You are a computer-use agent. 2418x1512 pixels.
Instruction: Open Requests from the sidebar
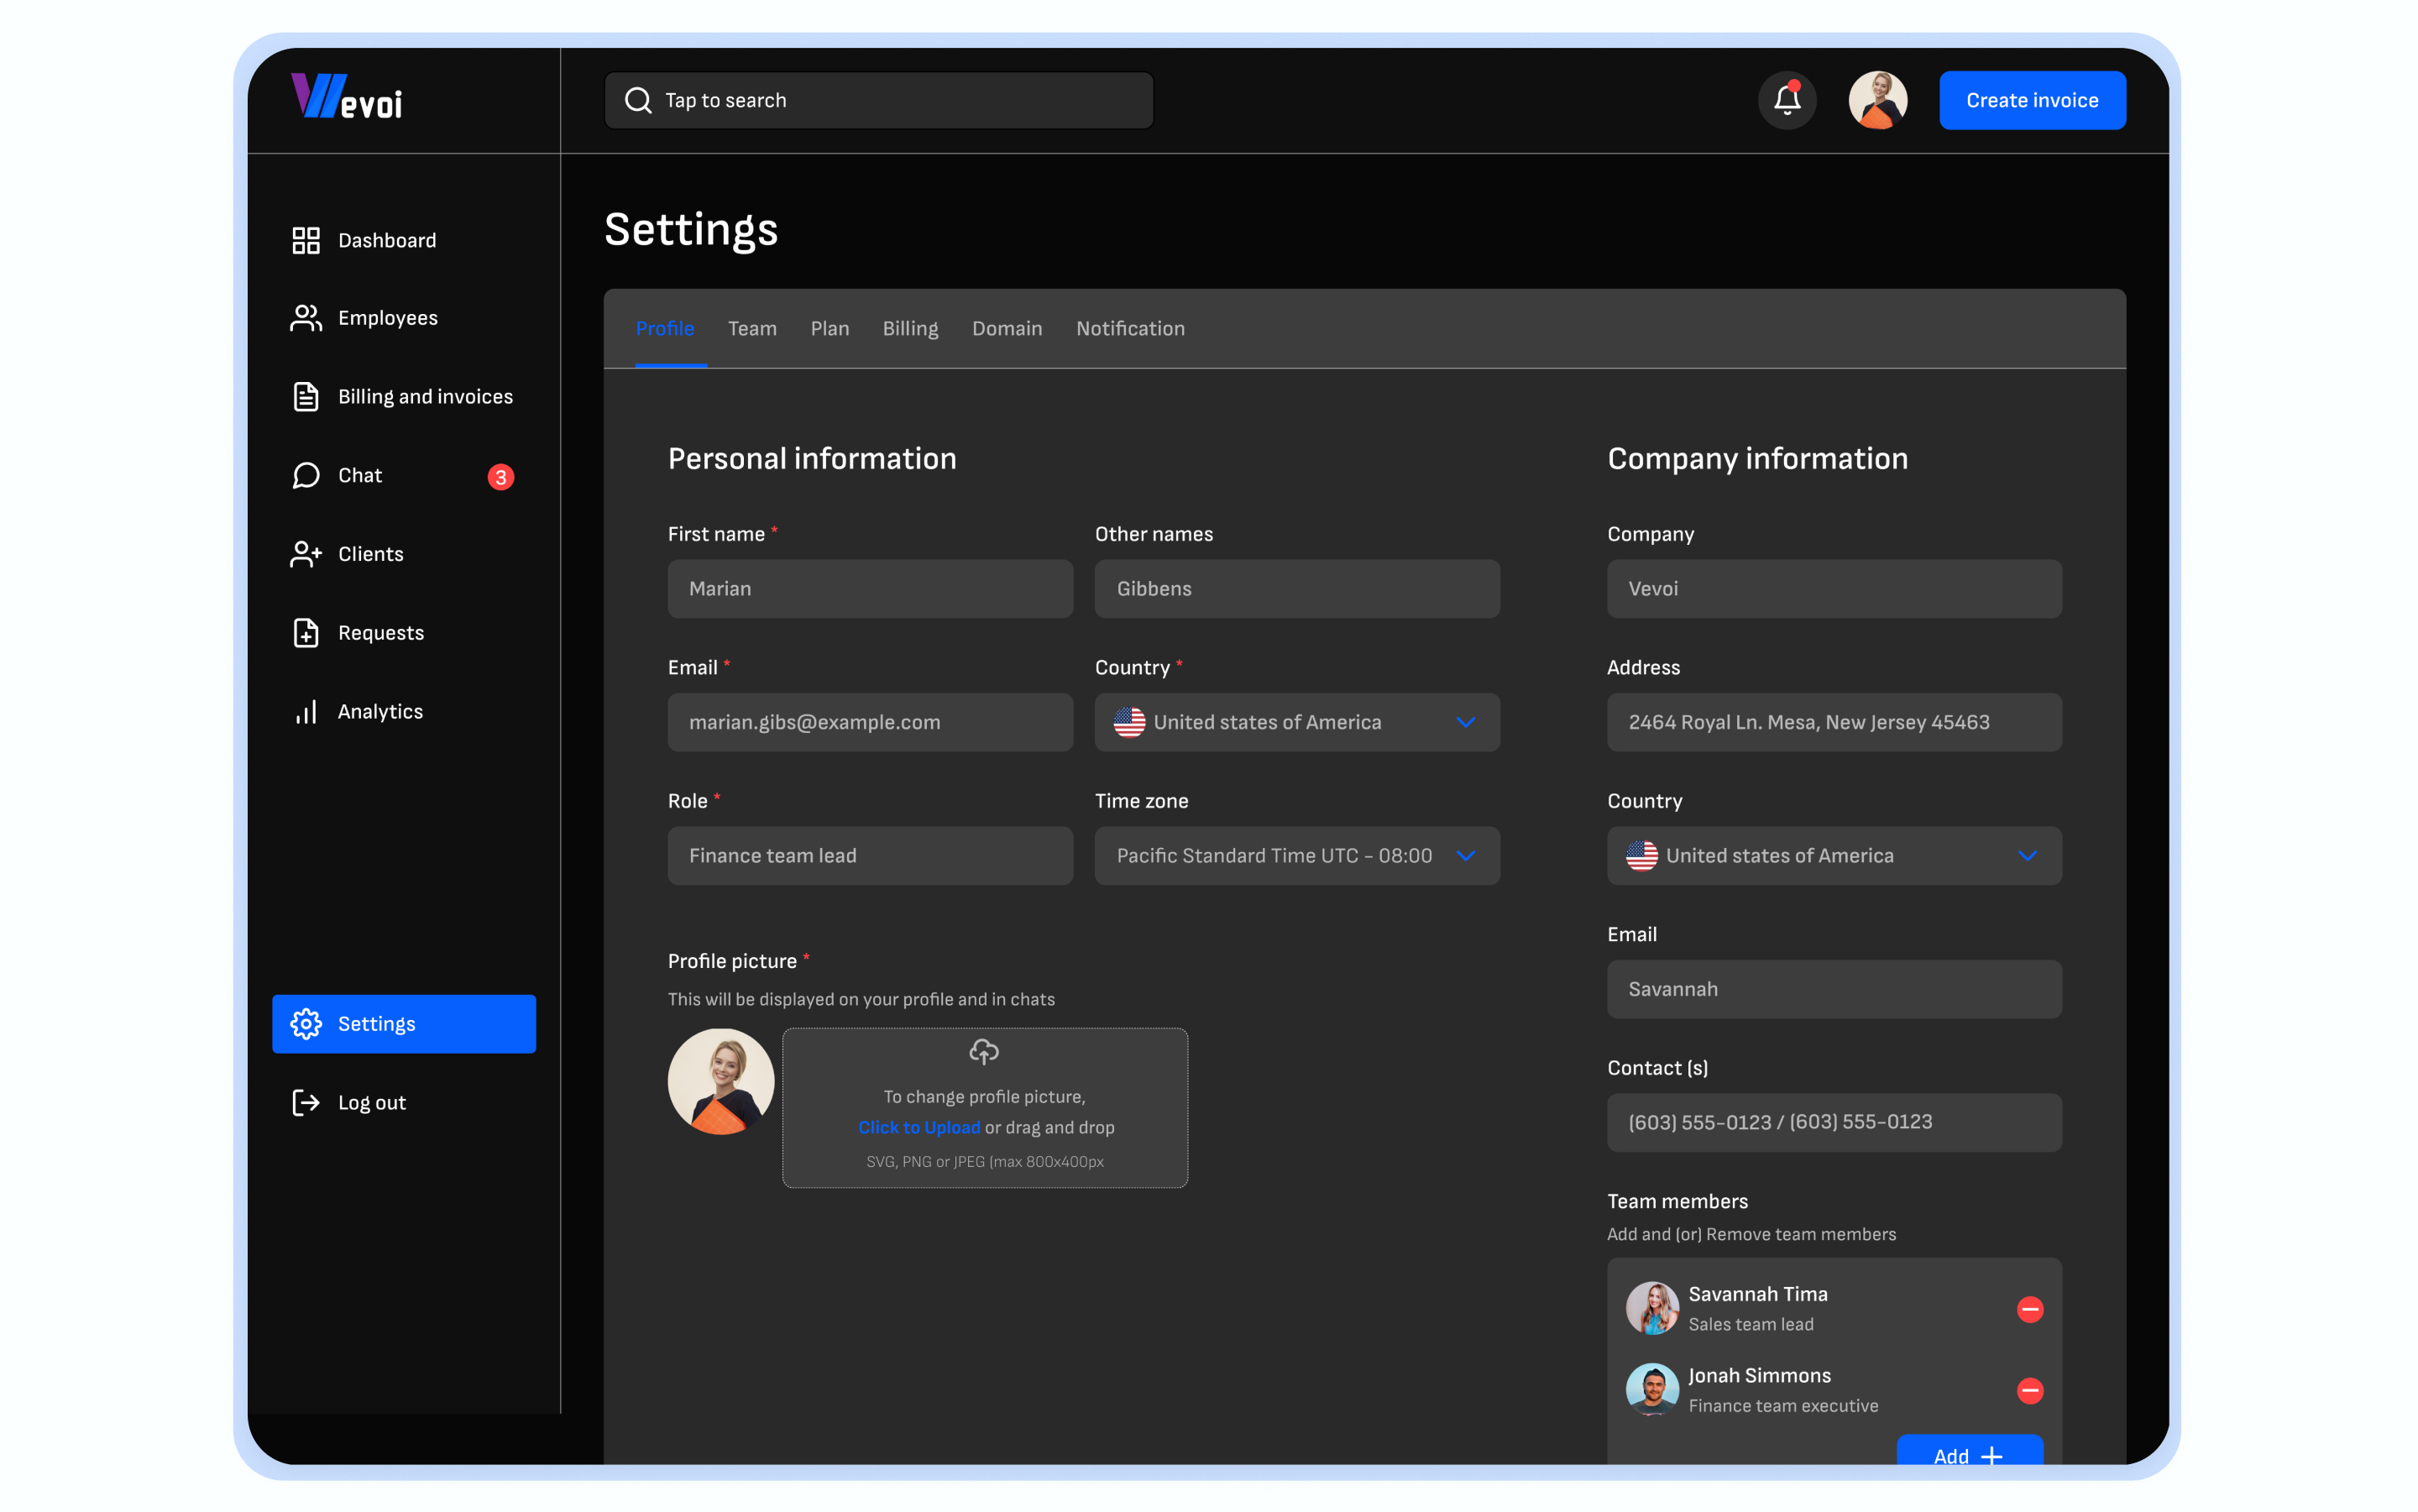click(404, 633)
